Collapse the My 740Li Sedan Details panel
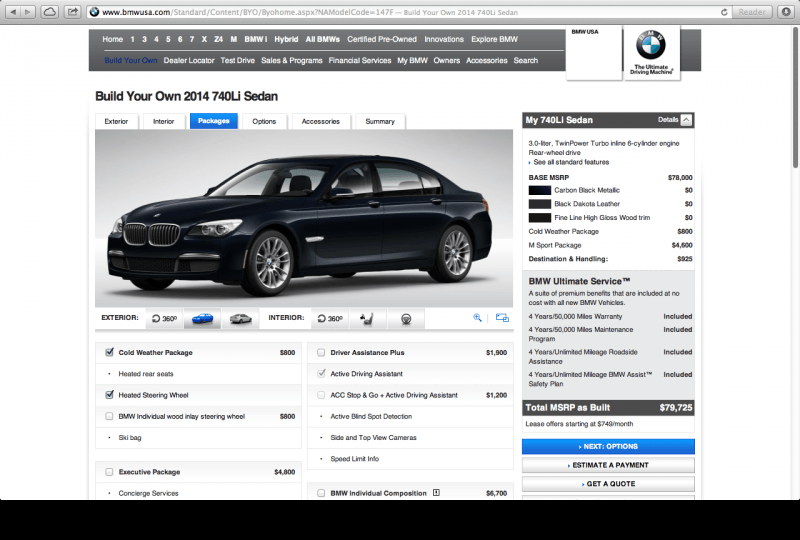Viewport: 800px width, 540px height. coord(686,120)
